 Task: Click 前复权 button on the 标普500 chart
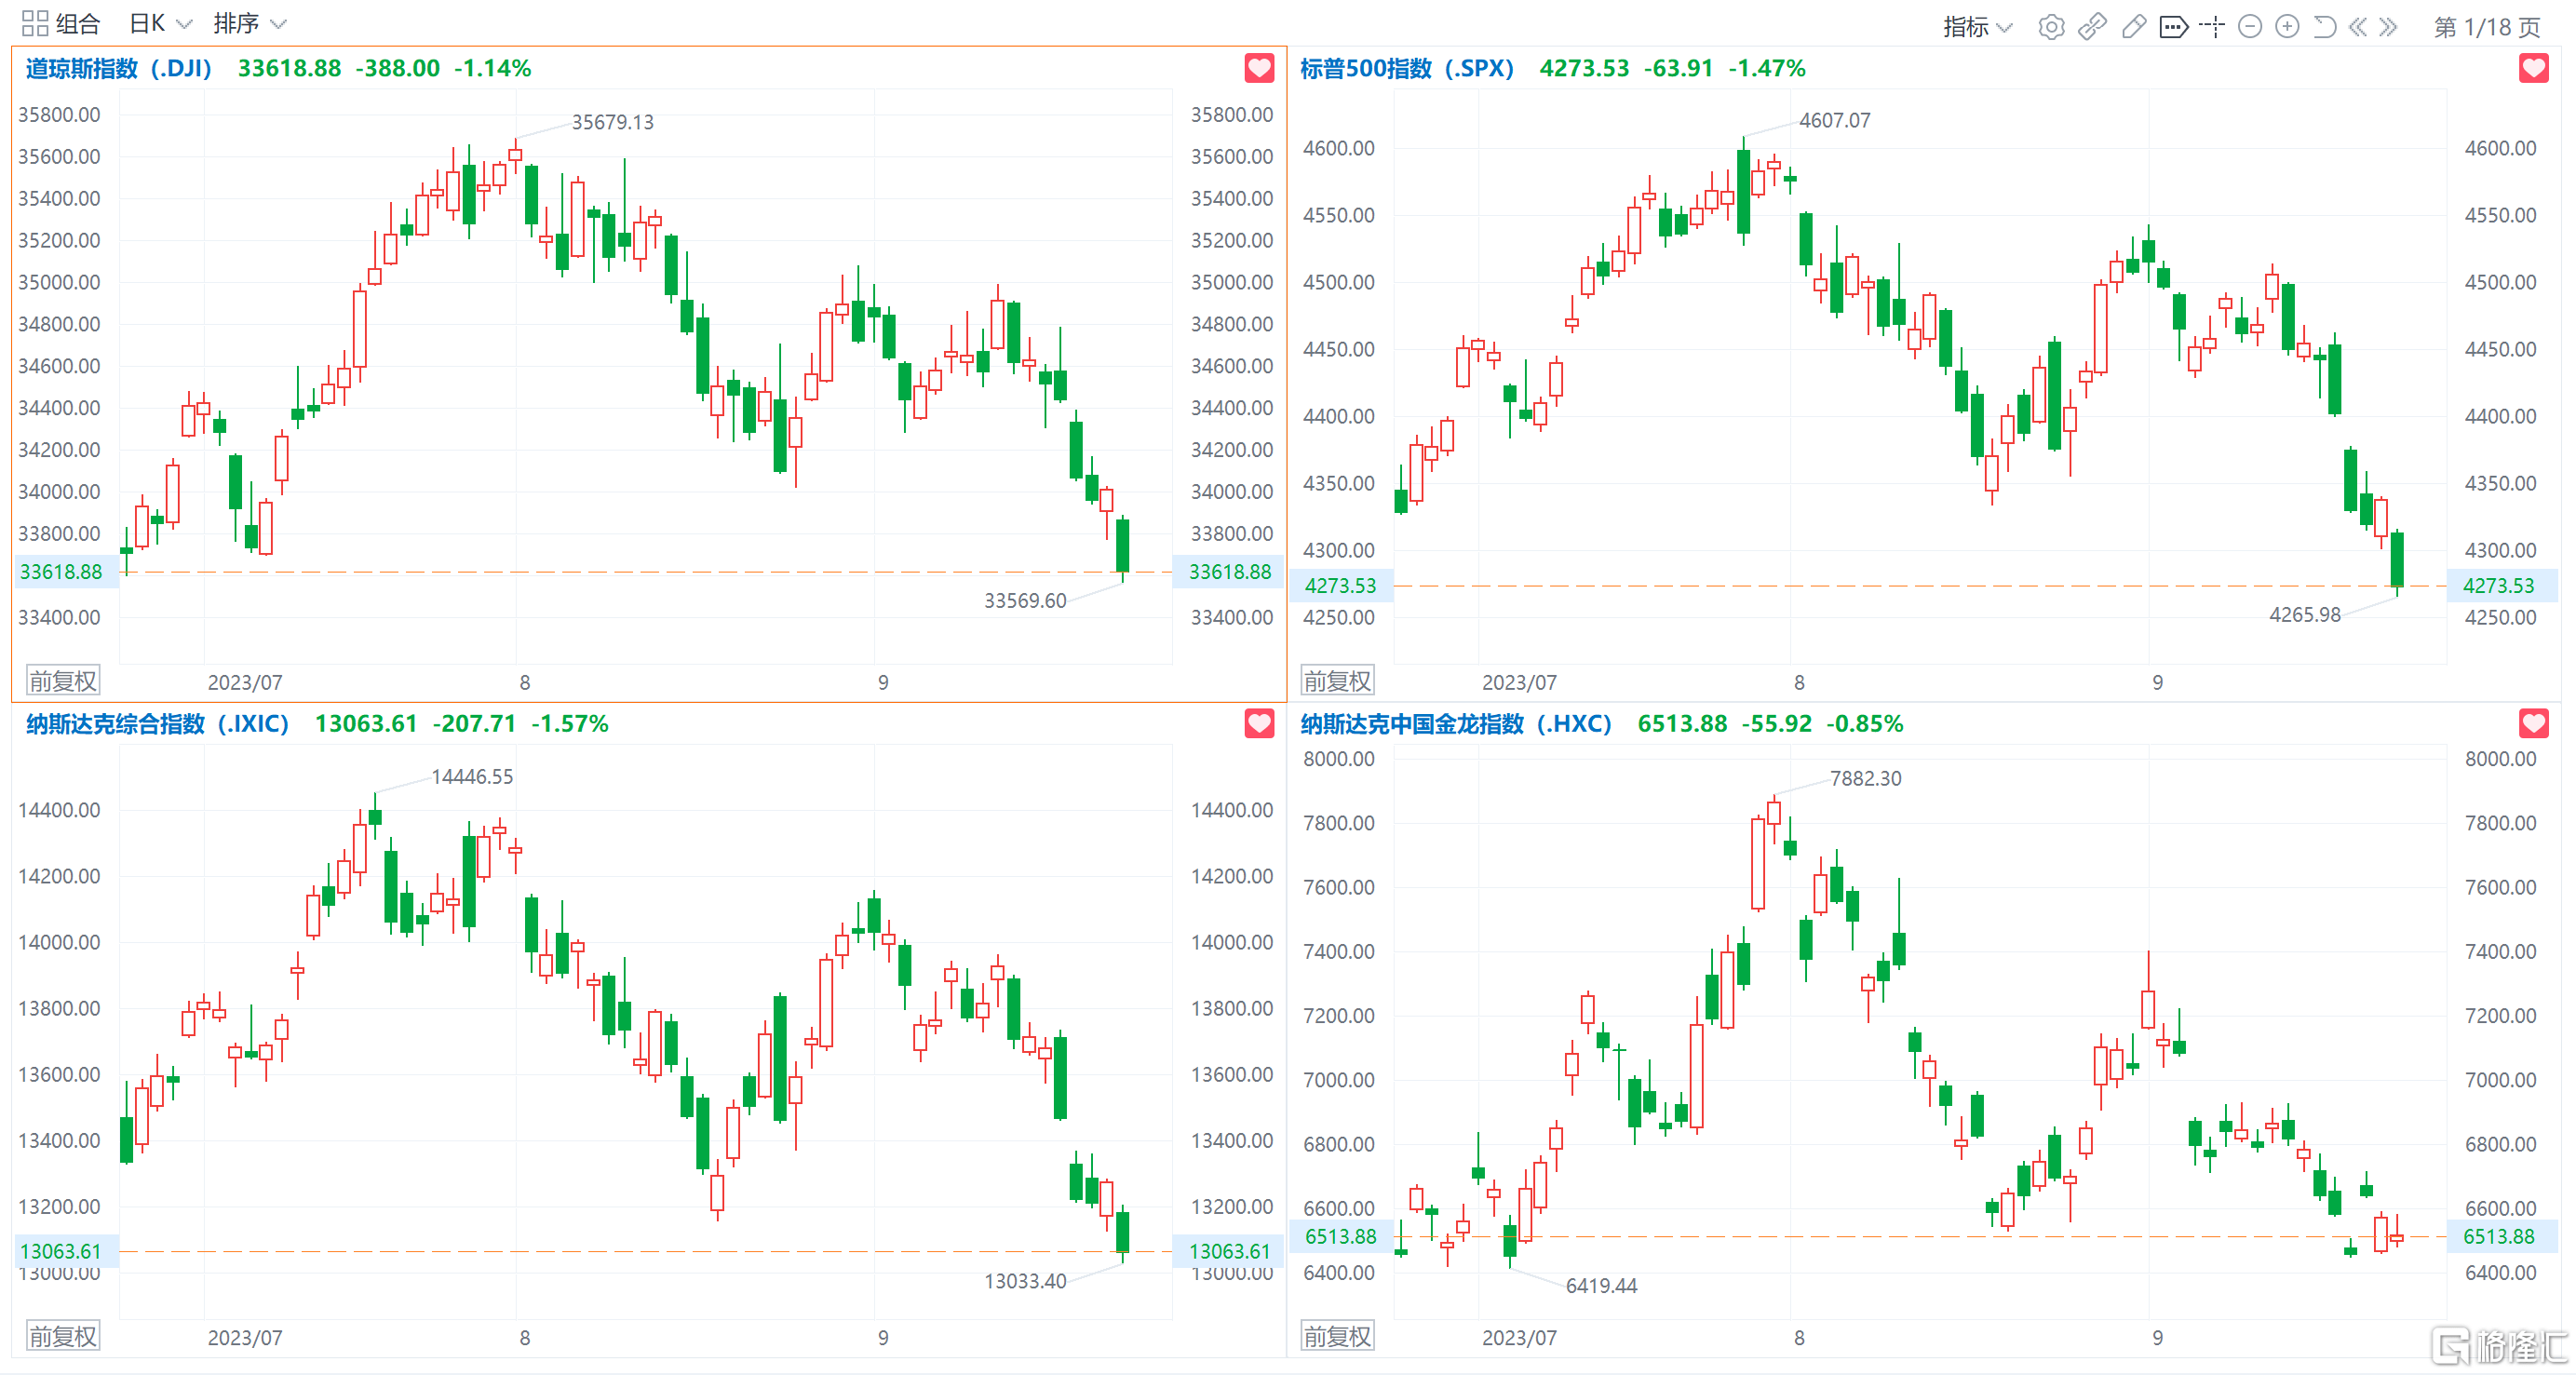point(1337,681)
